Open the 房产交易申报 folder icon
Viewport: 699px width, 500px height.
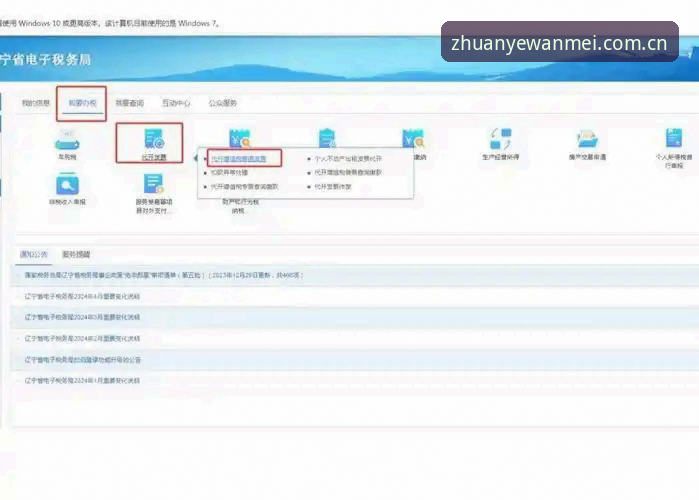[x=587, y=139]
